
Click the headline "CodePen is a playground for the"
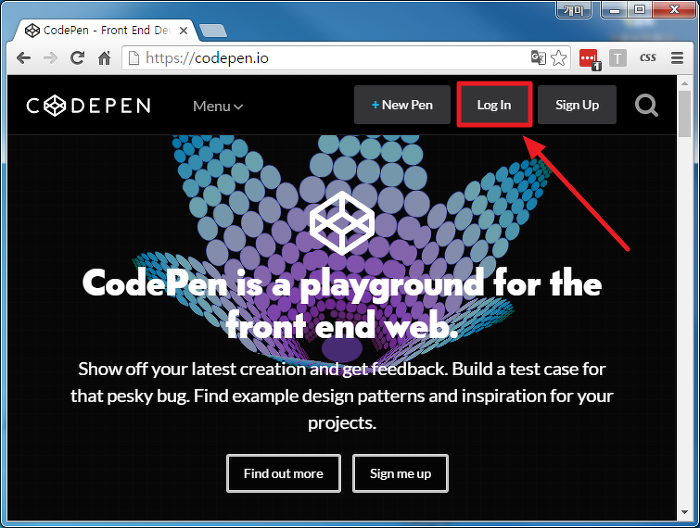coord(342,284)
